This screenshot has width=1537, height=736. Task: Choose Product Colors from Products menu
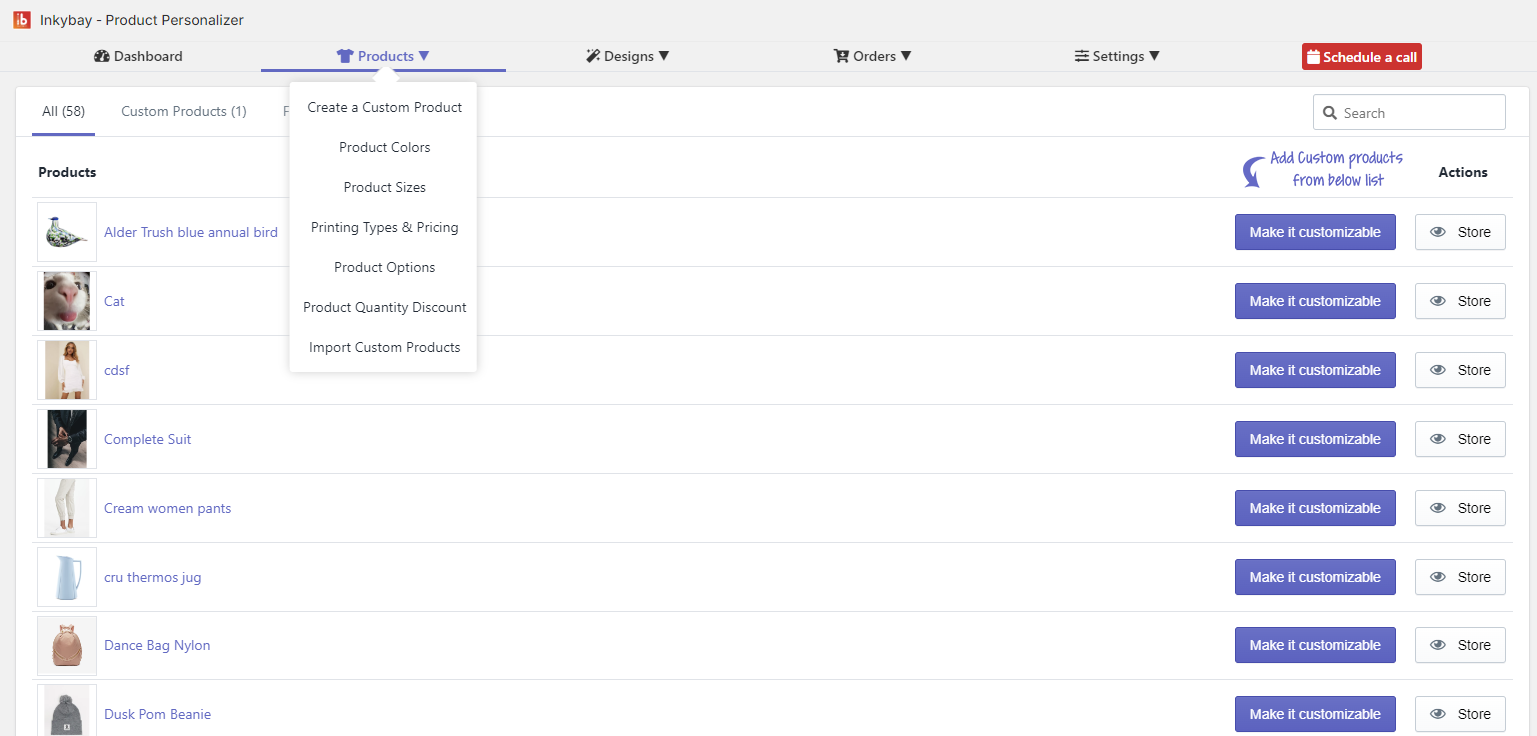coord(384,147)
